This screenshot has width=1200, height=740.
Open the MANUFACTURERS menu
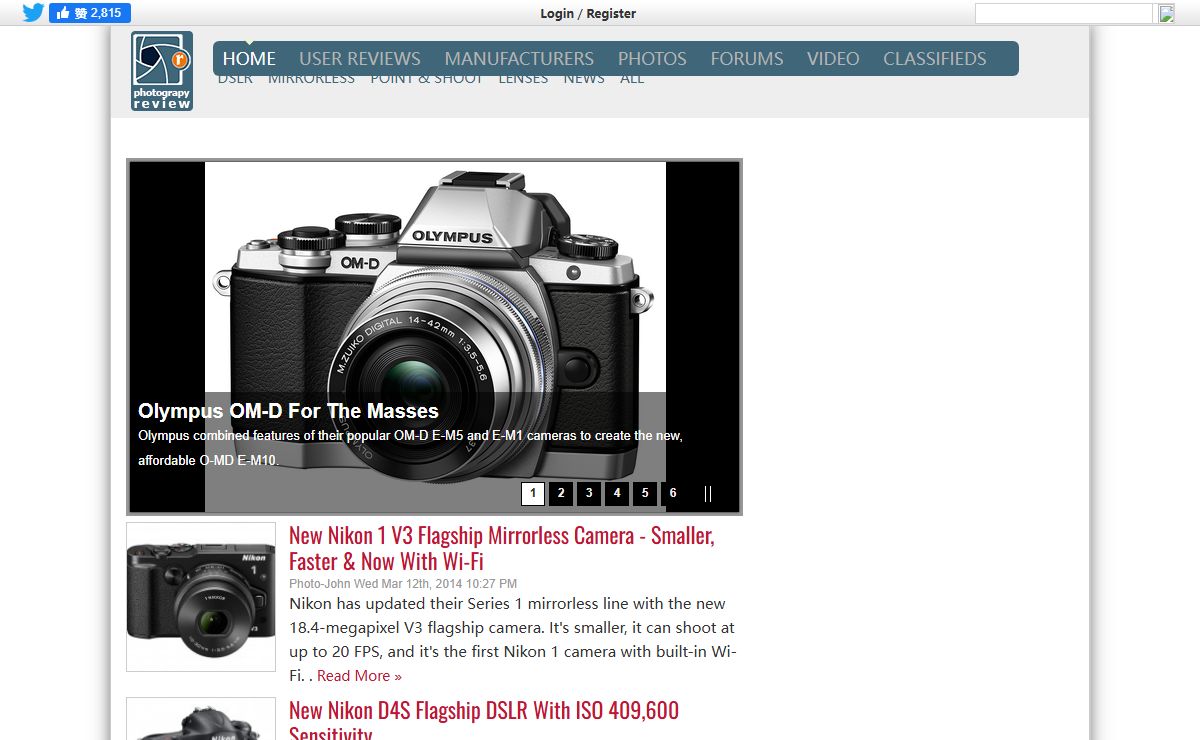[519, 59]
